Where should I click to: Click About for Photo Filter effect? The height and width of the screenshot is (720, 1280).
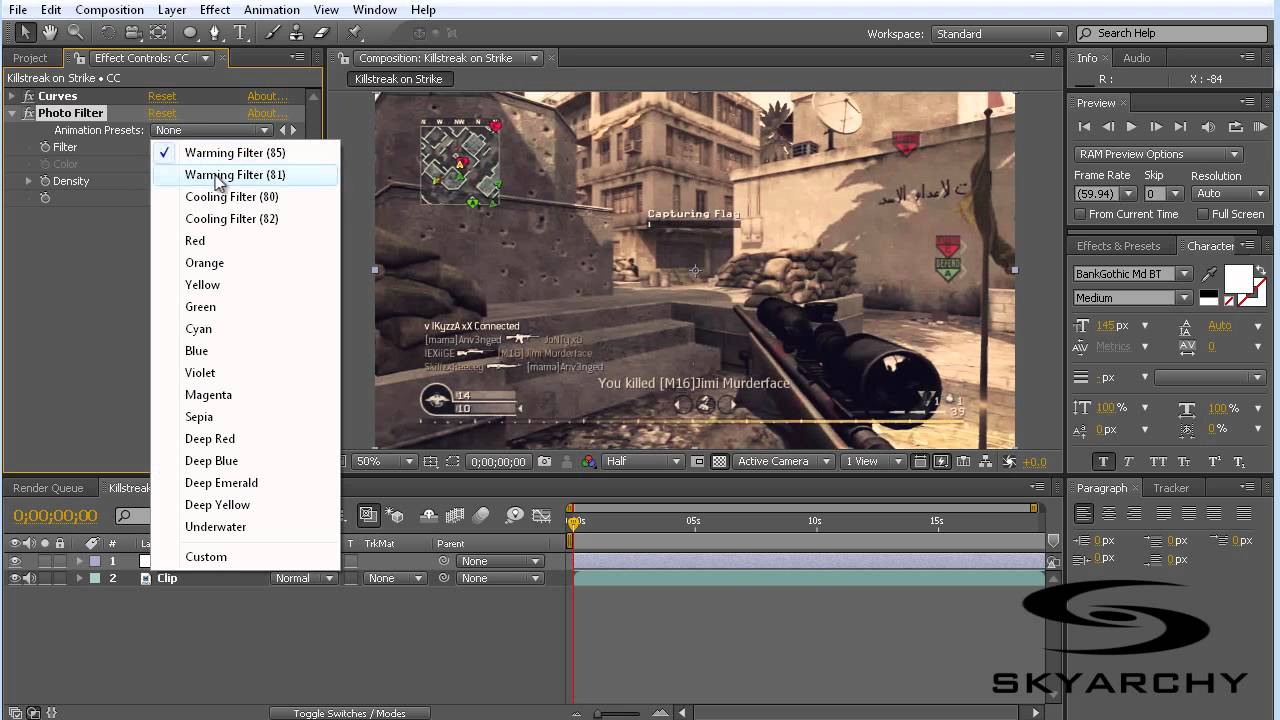pyautogui.click(x=266, y=113)
